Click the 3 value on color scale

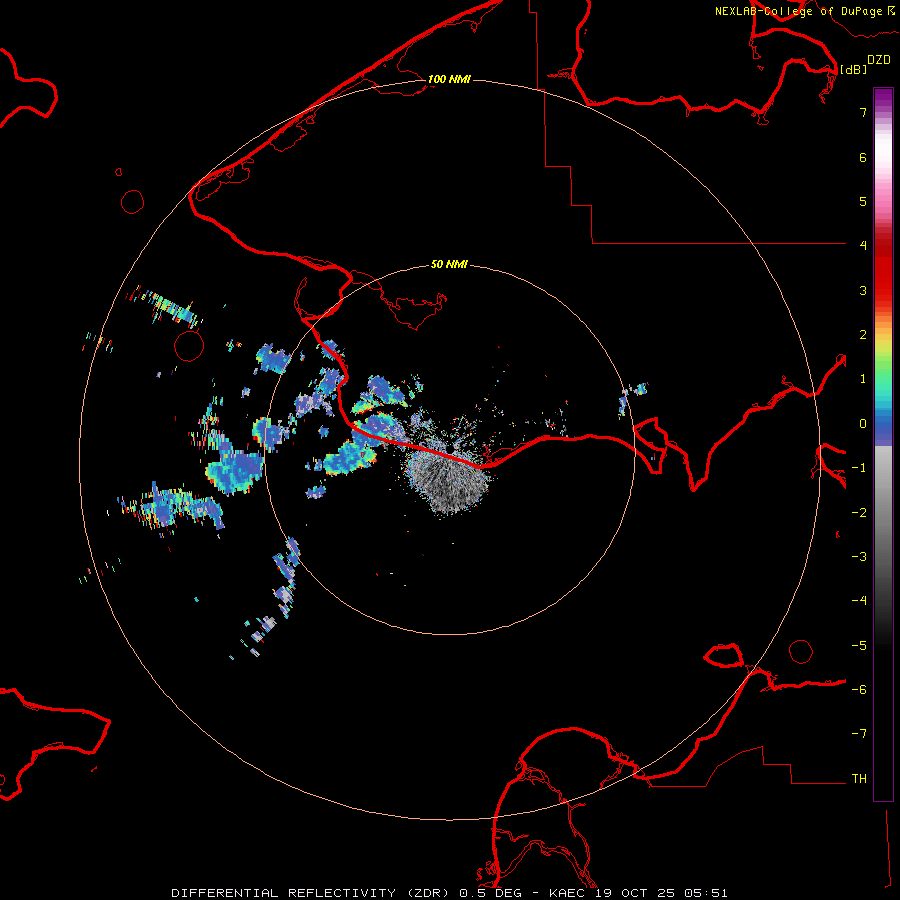pos(863,290)
